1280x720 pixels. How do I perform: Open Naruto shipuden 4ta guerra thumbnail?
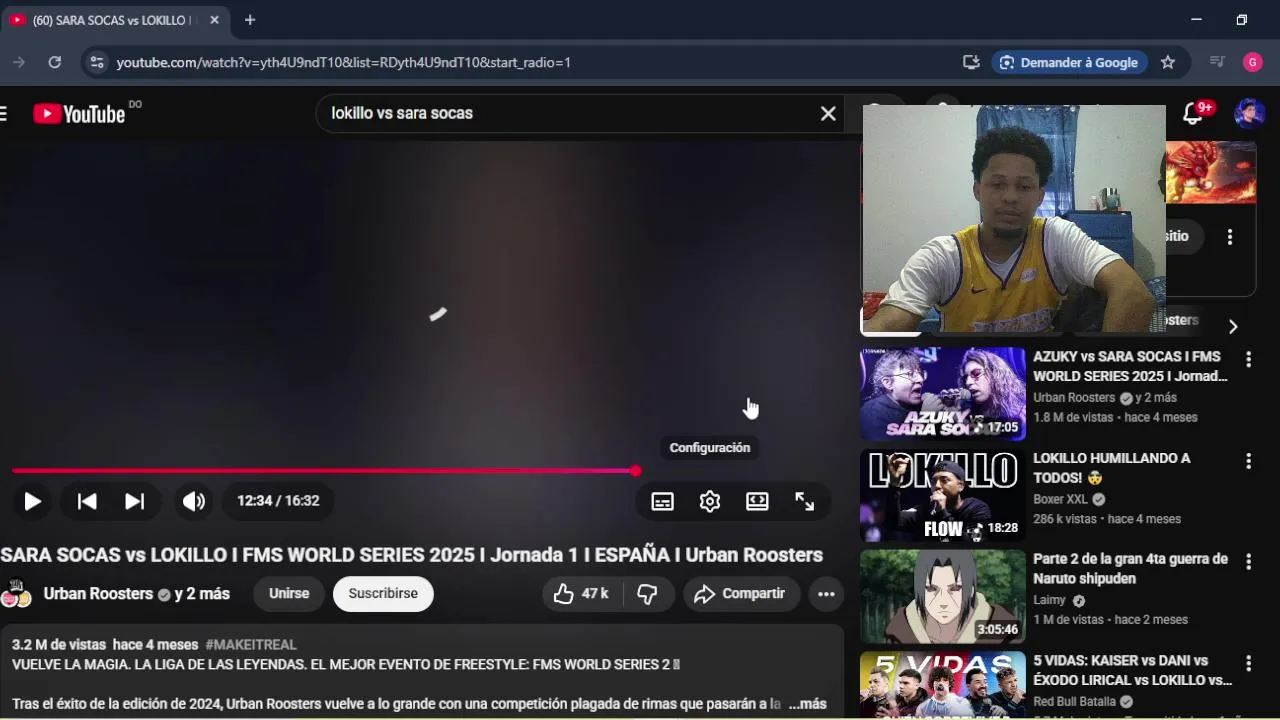point(943,596)
